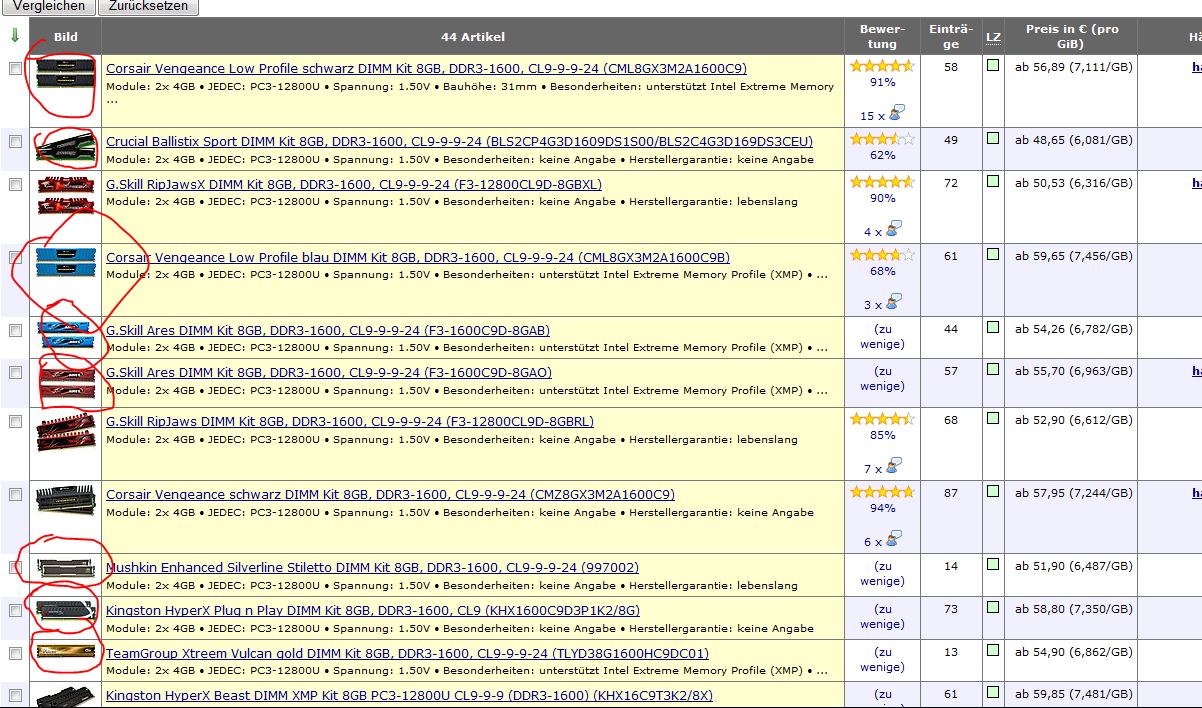This screenshot has width=1202, height=708.
Task: Open comments icon beside '6 x'
Action: [893, 538]
